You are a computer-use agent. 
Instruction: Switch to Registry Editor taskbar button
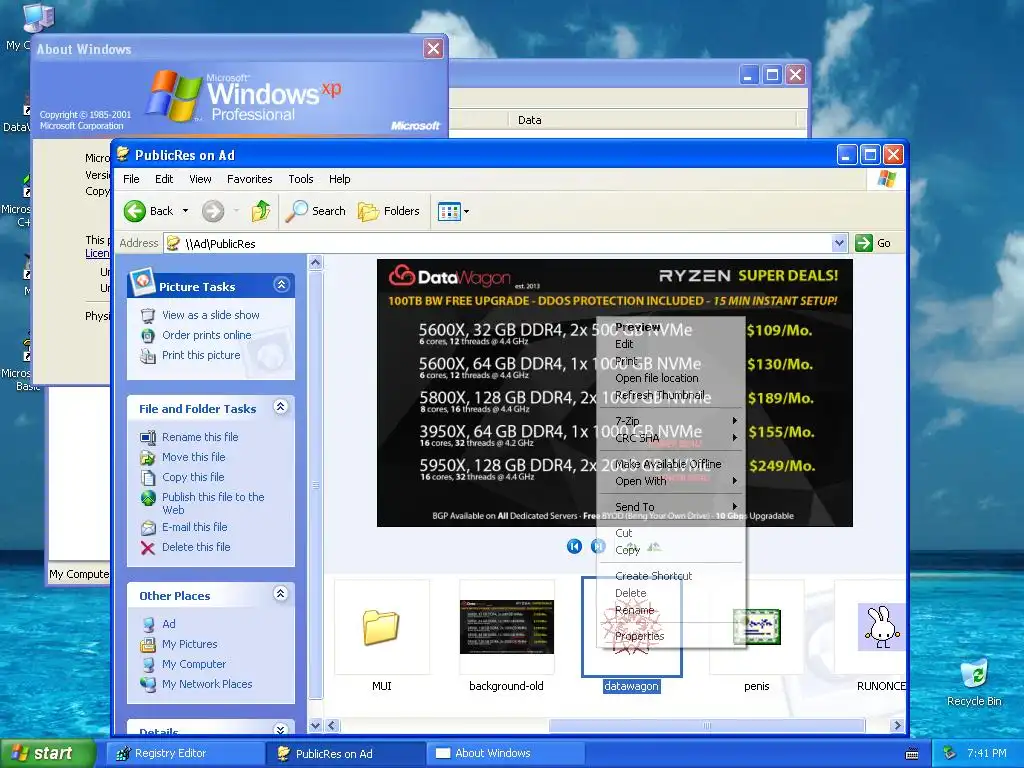(185, 754)
